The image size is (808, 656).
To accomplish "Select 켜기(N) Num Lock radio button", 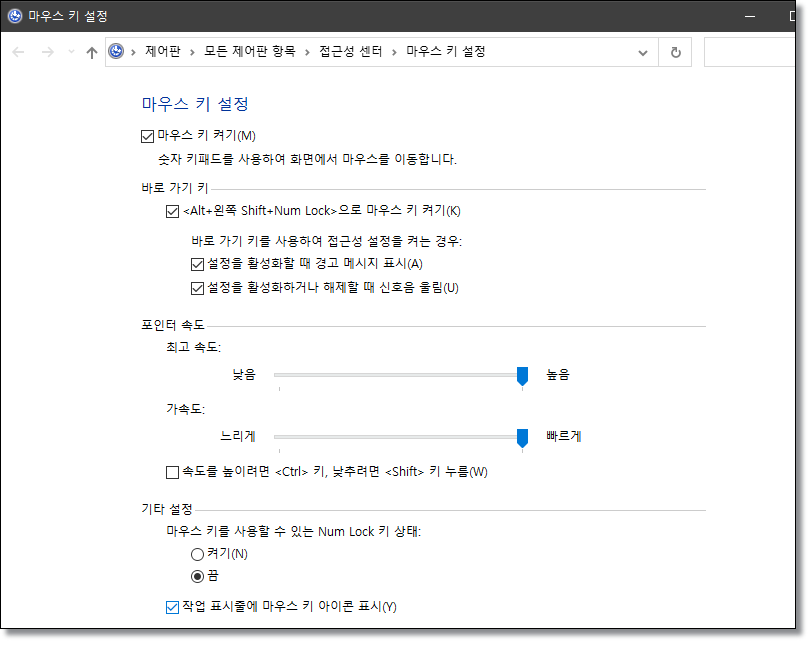I will [197, 554].
